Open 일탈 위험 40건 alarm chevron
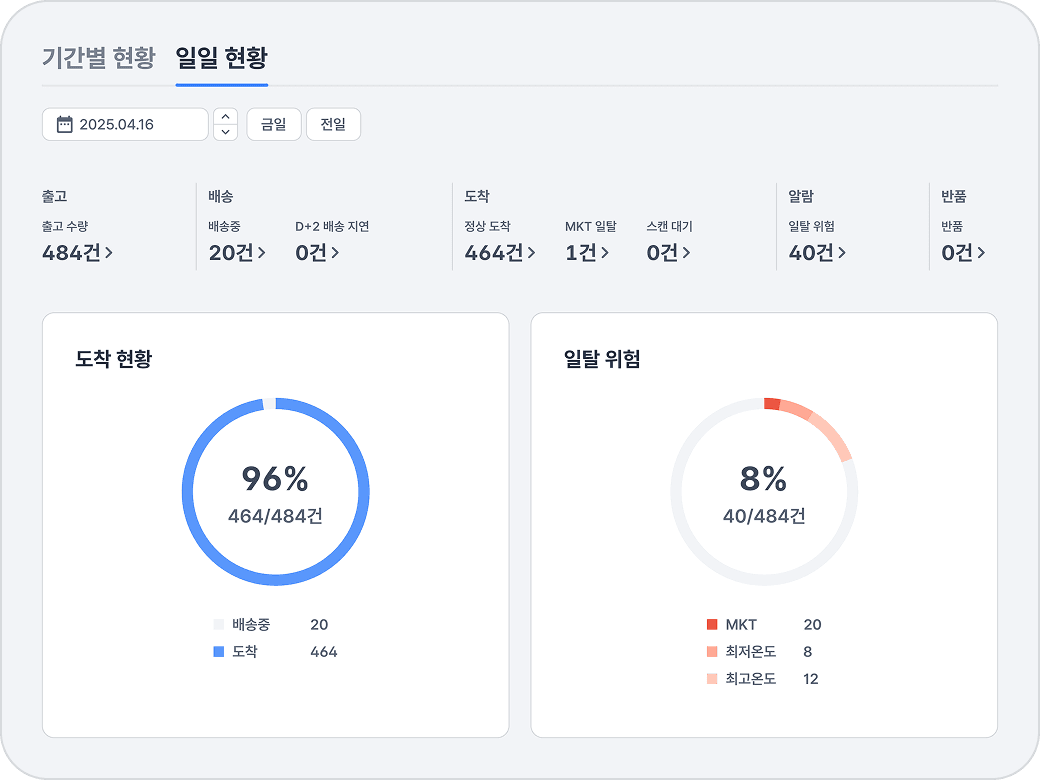This screenshot has width=1040, height=780. pyautogui.click(x=842, y=253)
